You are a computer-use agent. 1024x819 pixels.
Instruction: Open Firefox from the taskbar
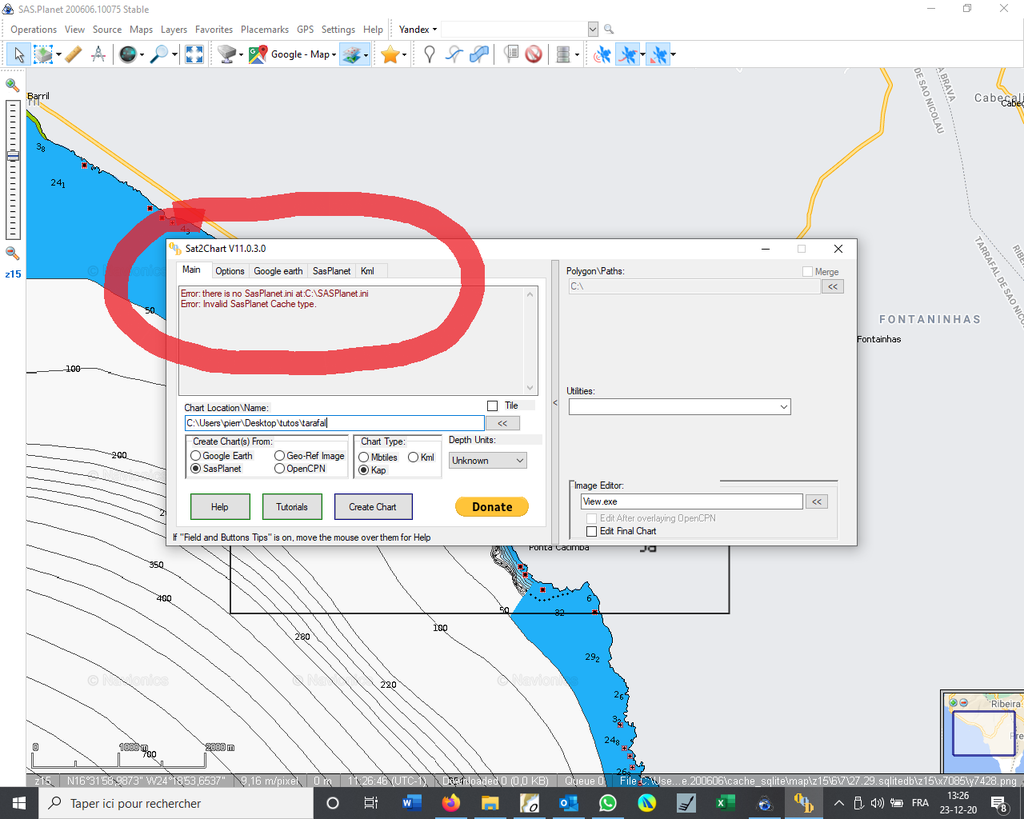coord(451,803)
